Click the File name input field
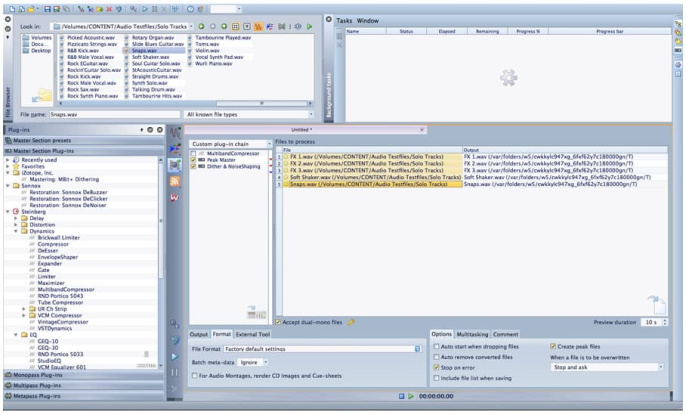The image size is (686, 415). click(115, 114)
